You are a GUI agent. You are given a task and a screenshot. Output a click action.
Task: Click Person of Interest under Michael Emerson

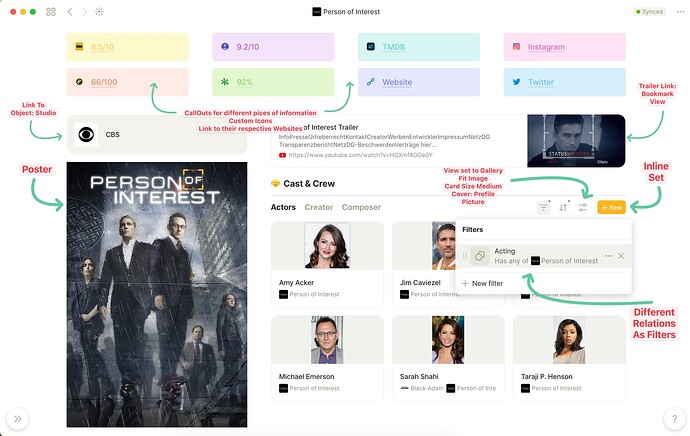[x=309, y=388]
